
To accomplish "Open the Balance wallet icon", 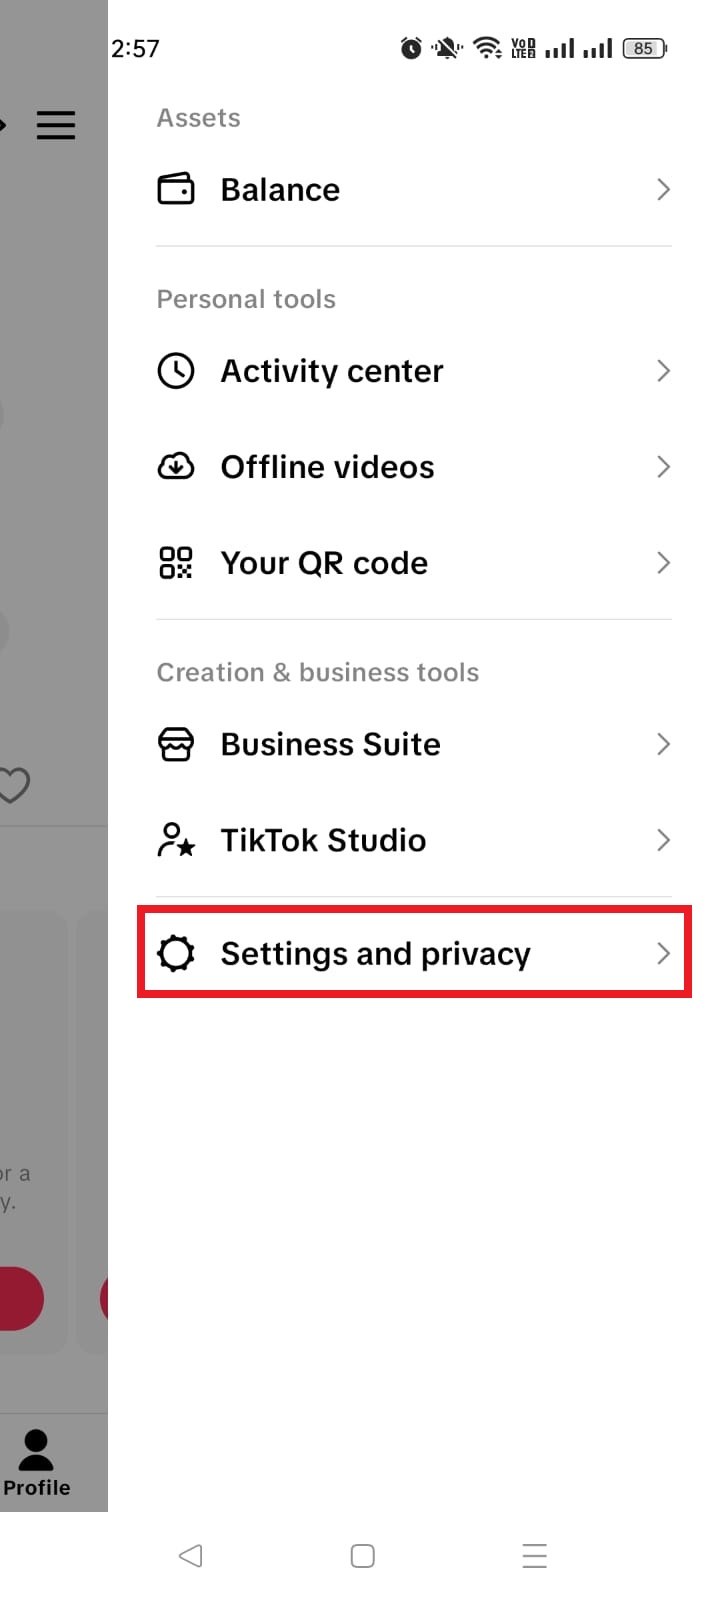I will click(176, 189).
